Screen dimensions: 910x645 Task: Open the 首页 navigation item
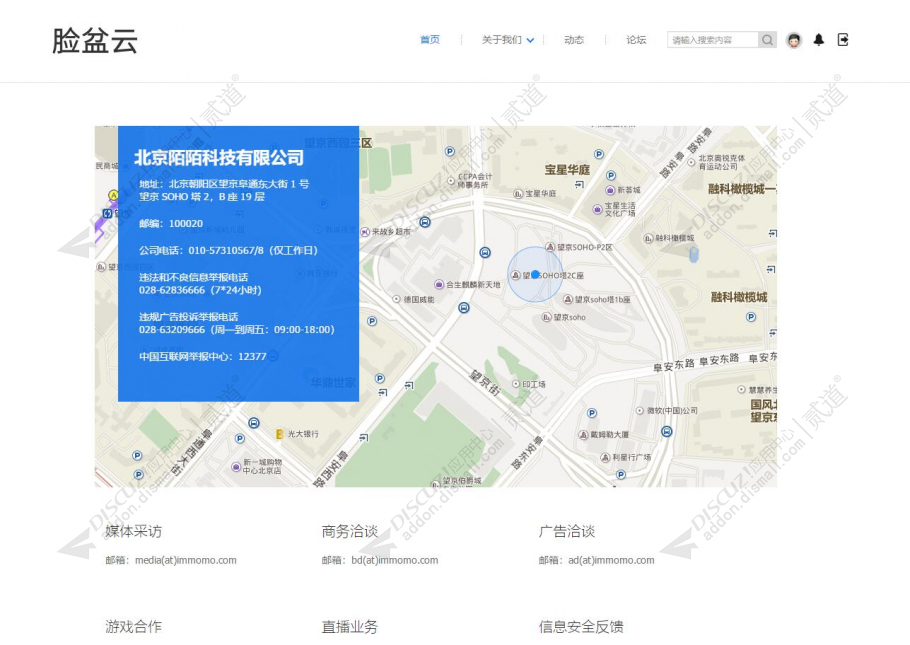(430, 39)
